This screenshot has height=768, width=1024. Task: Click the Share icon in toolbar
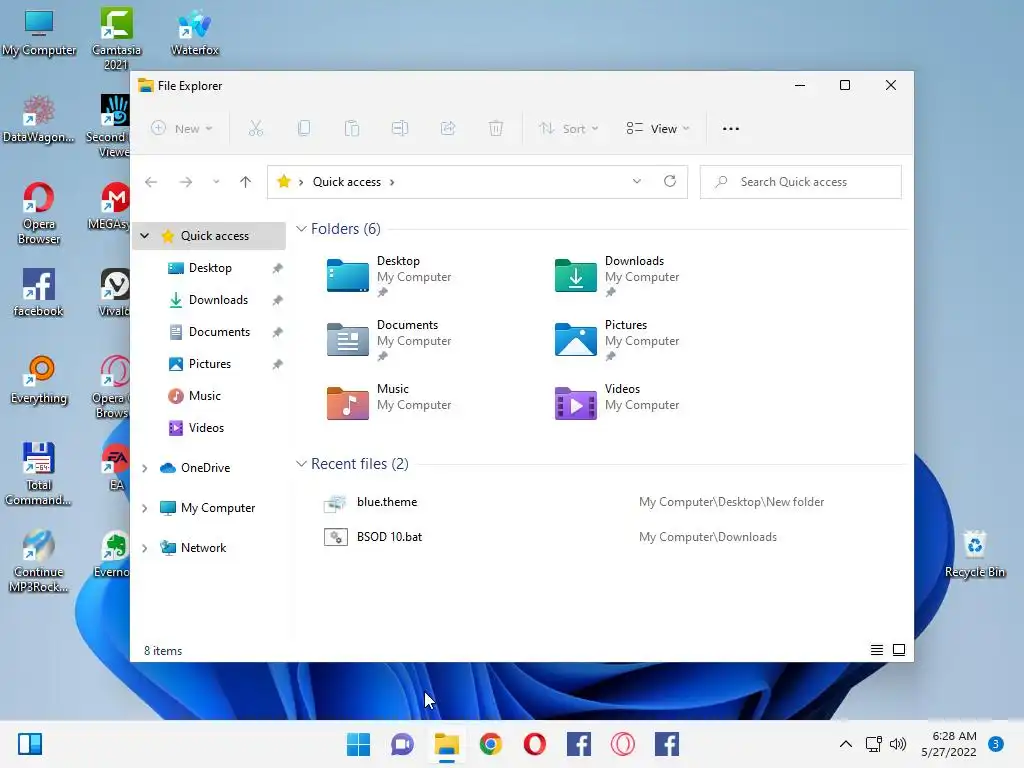448,129
